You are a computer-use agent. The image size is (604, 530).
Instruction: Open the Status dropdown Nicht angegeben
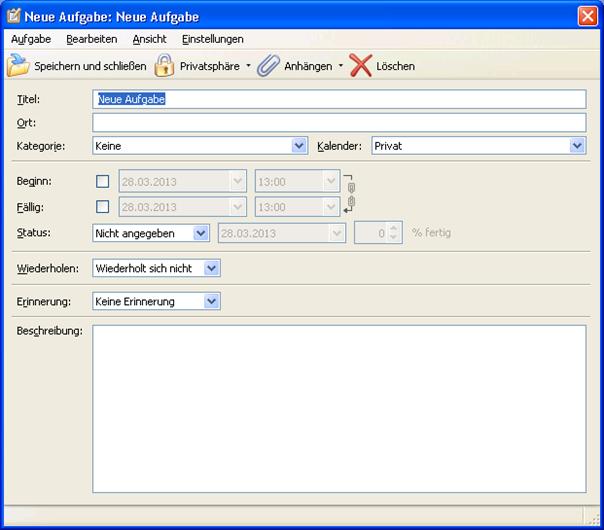click(151, 233)
